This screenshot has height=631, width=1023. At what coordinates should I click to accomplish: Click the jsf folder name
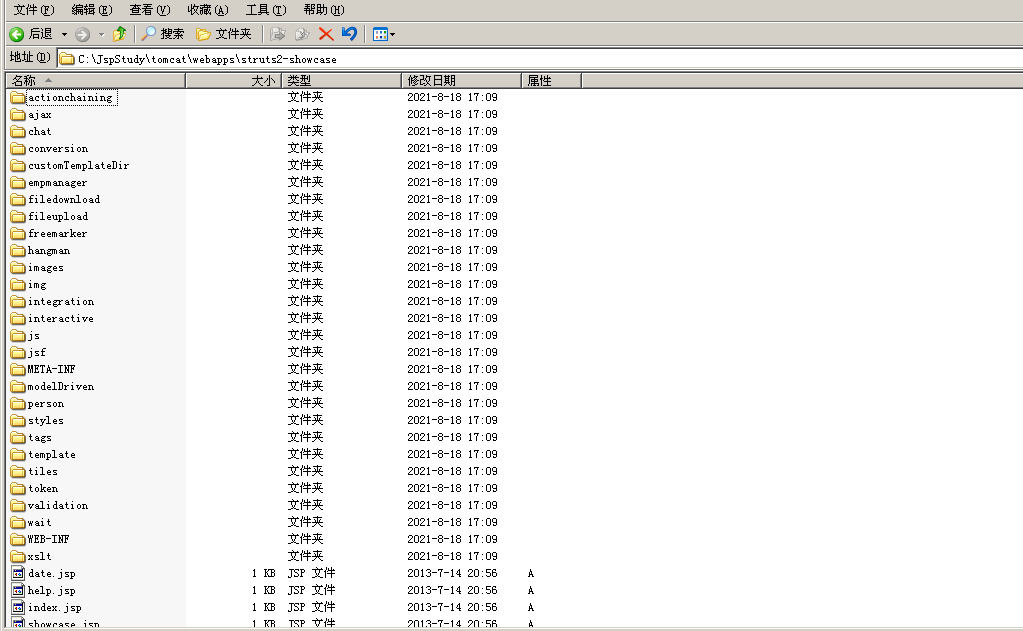(37, 353)
